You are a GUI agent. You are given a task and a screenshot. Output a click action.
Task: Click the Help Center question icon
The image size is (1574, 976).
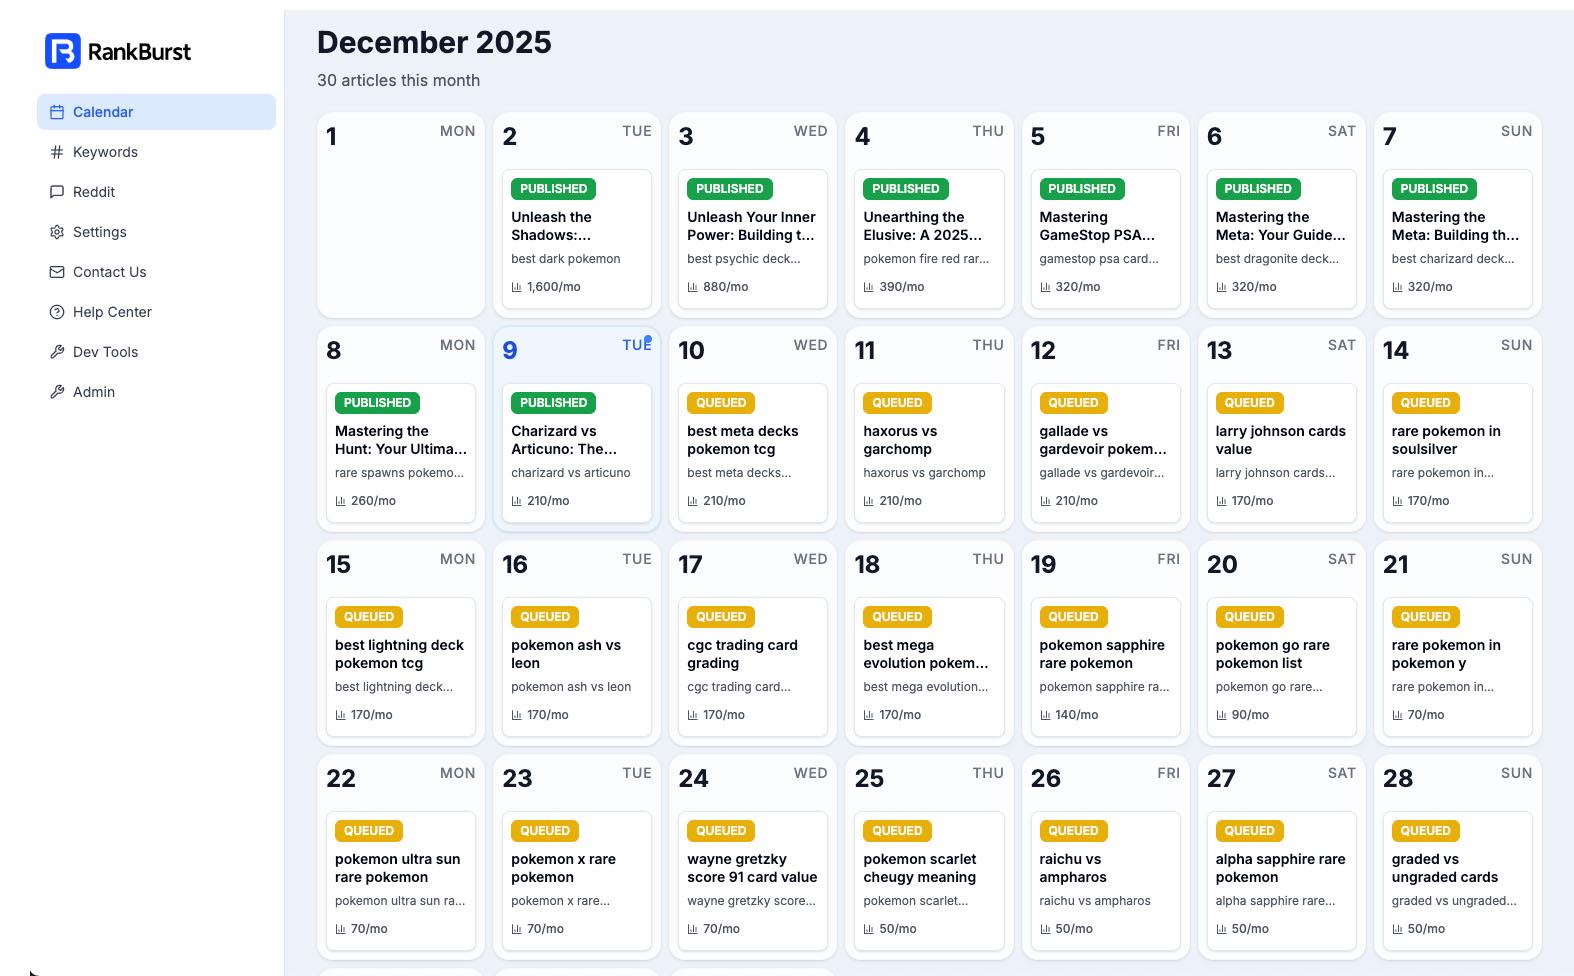(x=57, y=312)
